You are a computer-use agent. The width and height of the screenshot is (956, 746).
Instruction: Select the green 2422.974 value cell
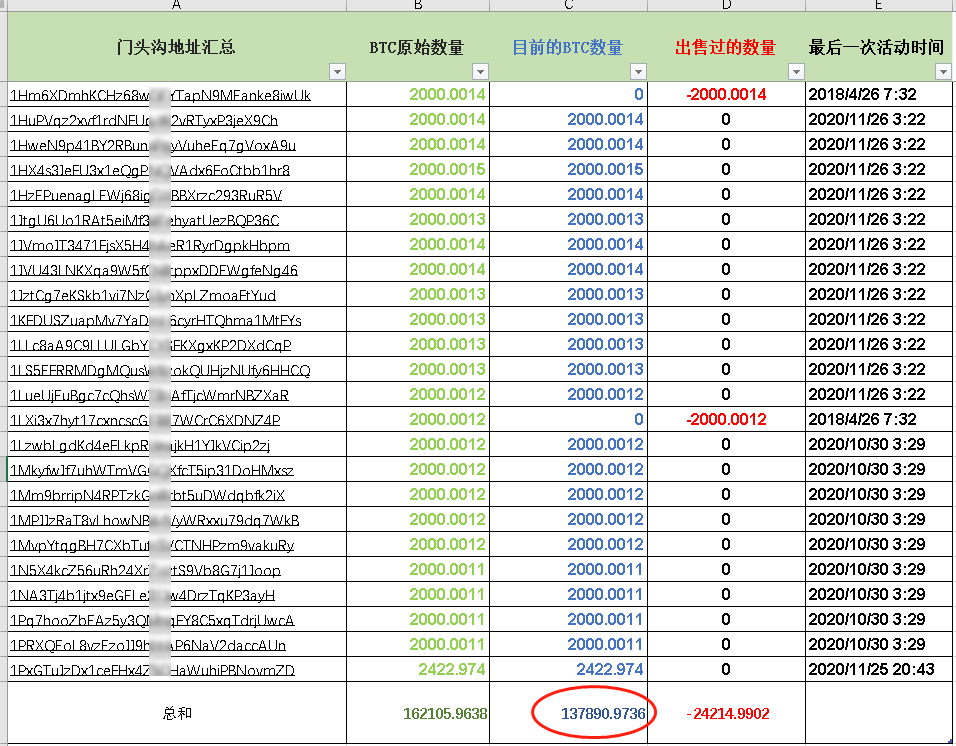click(x=450, y=669)
